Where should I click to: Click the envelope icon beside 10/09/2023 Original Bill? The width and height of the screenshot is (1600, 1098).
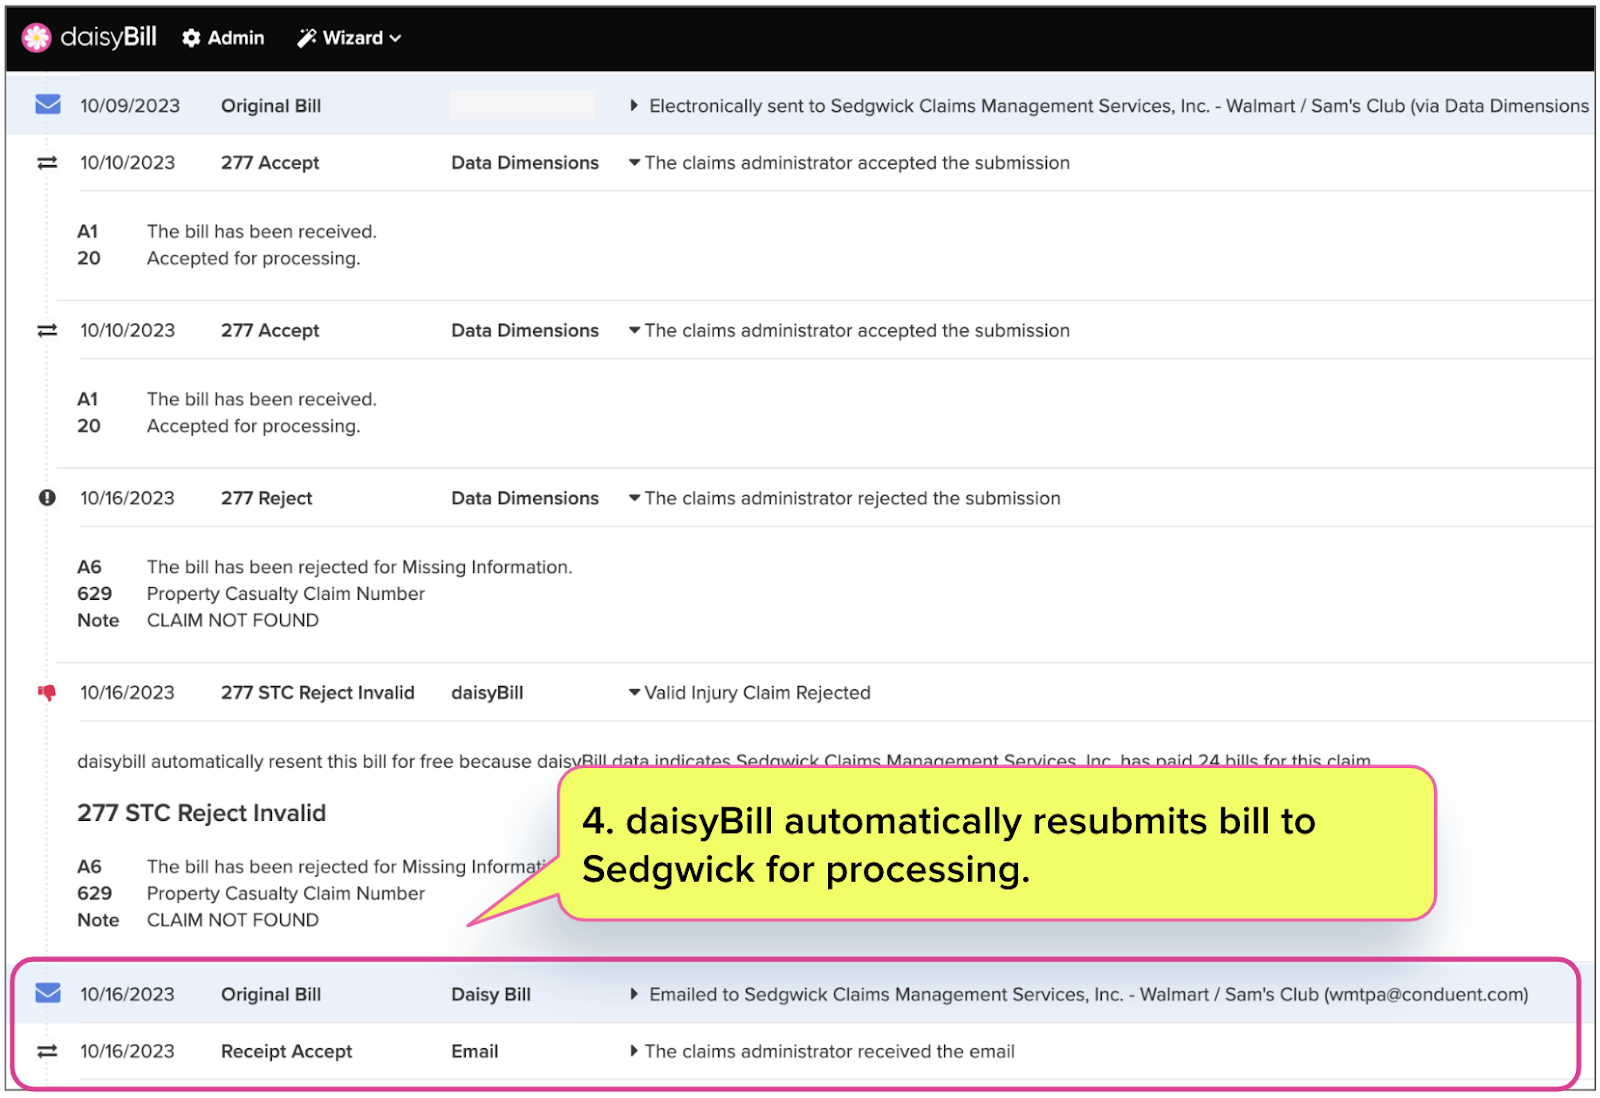(46, 104)
